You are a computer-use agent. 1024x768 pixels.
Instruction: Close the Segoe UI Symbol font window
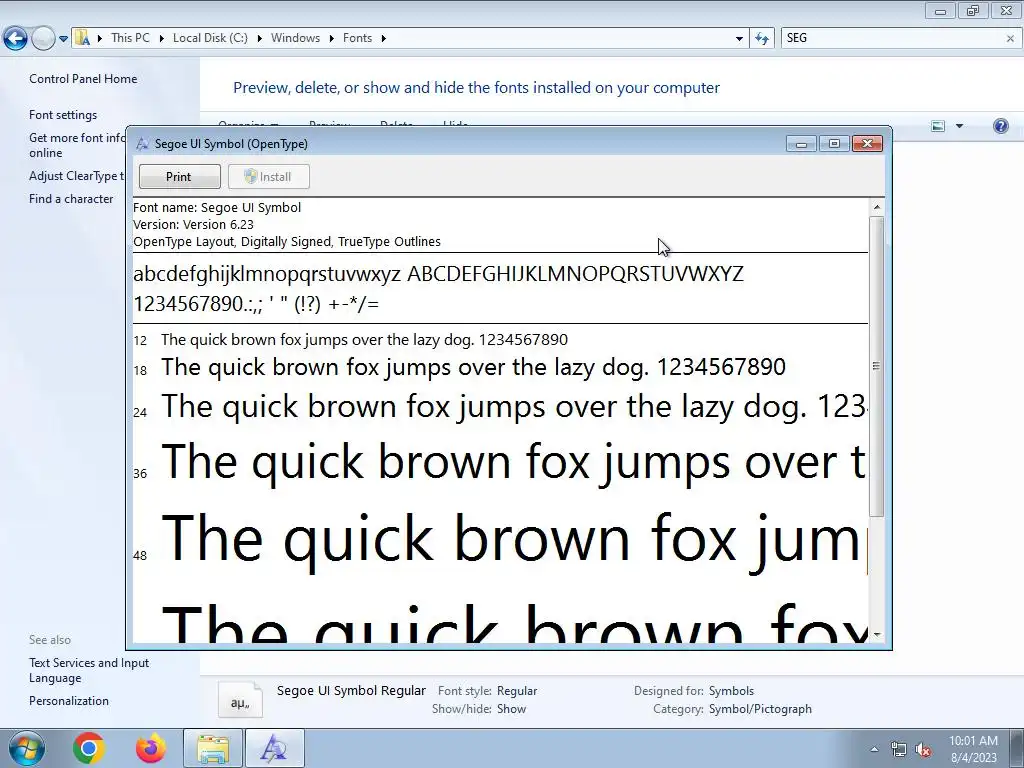(867, 144)
